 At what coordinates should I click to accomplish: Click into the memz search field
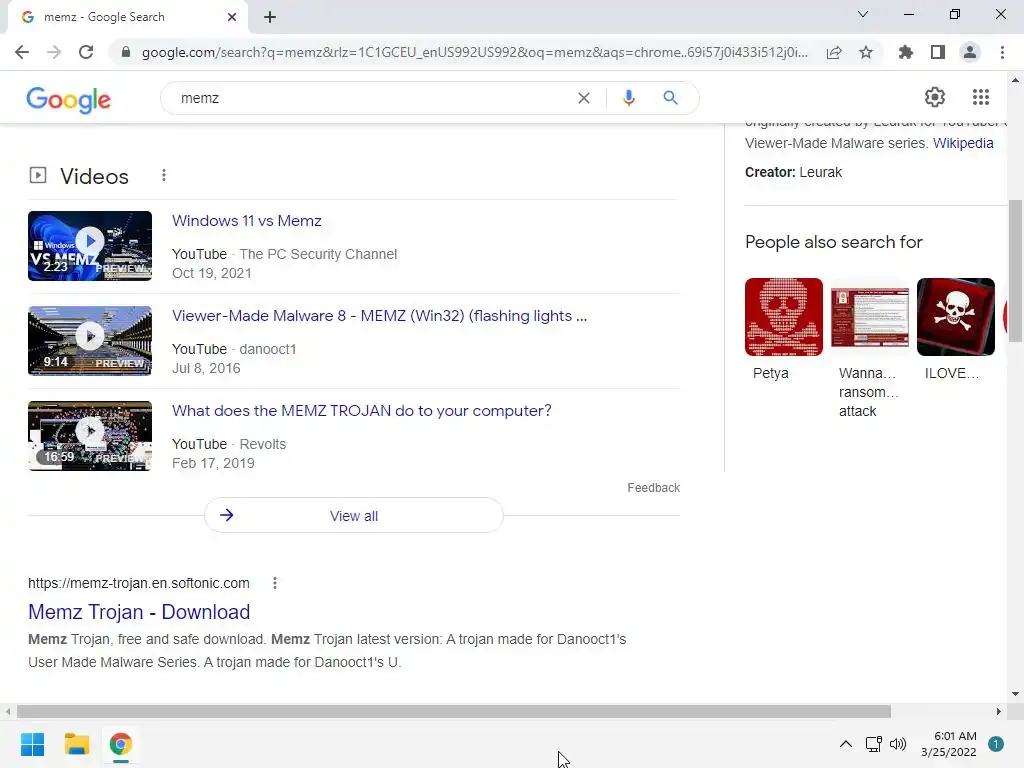[x=372, y=98]
